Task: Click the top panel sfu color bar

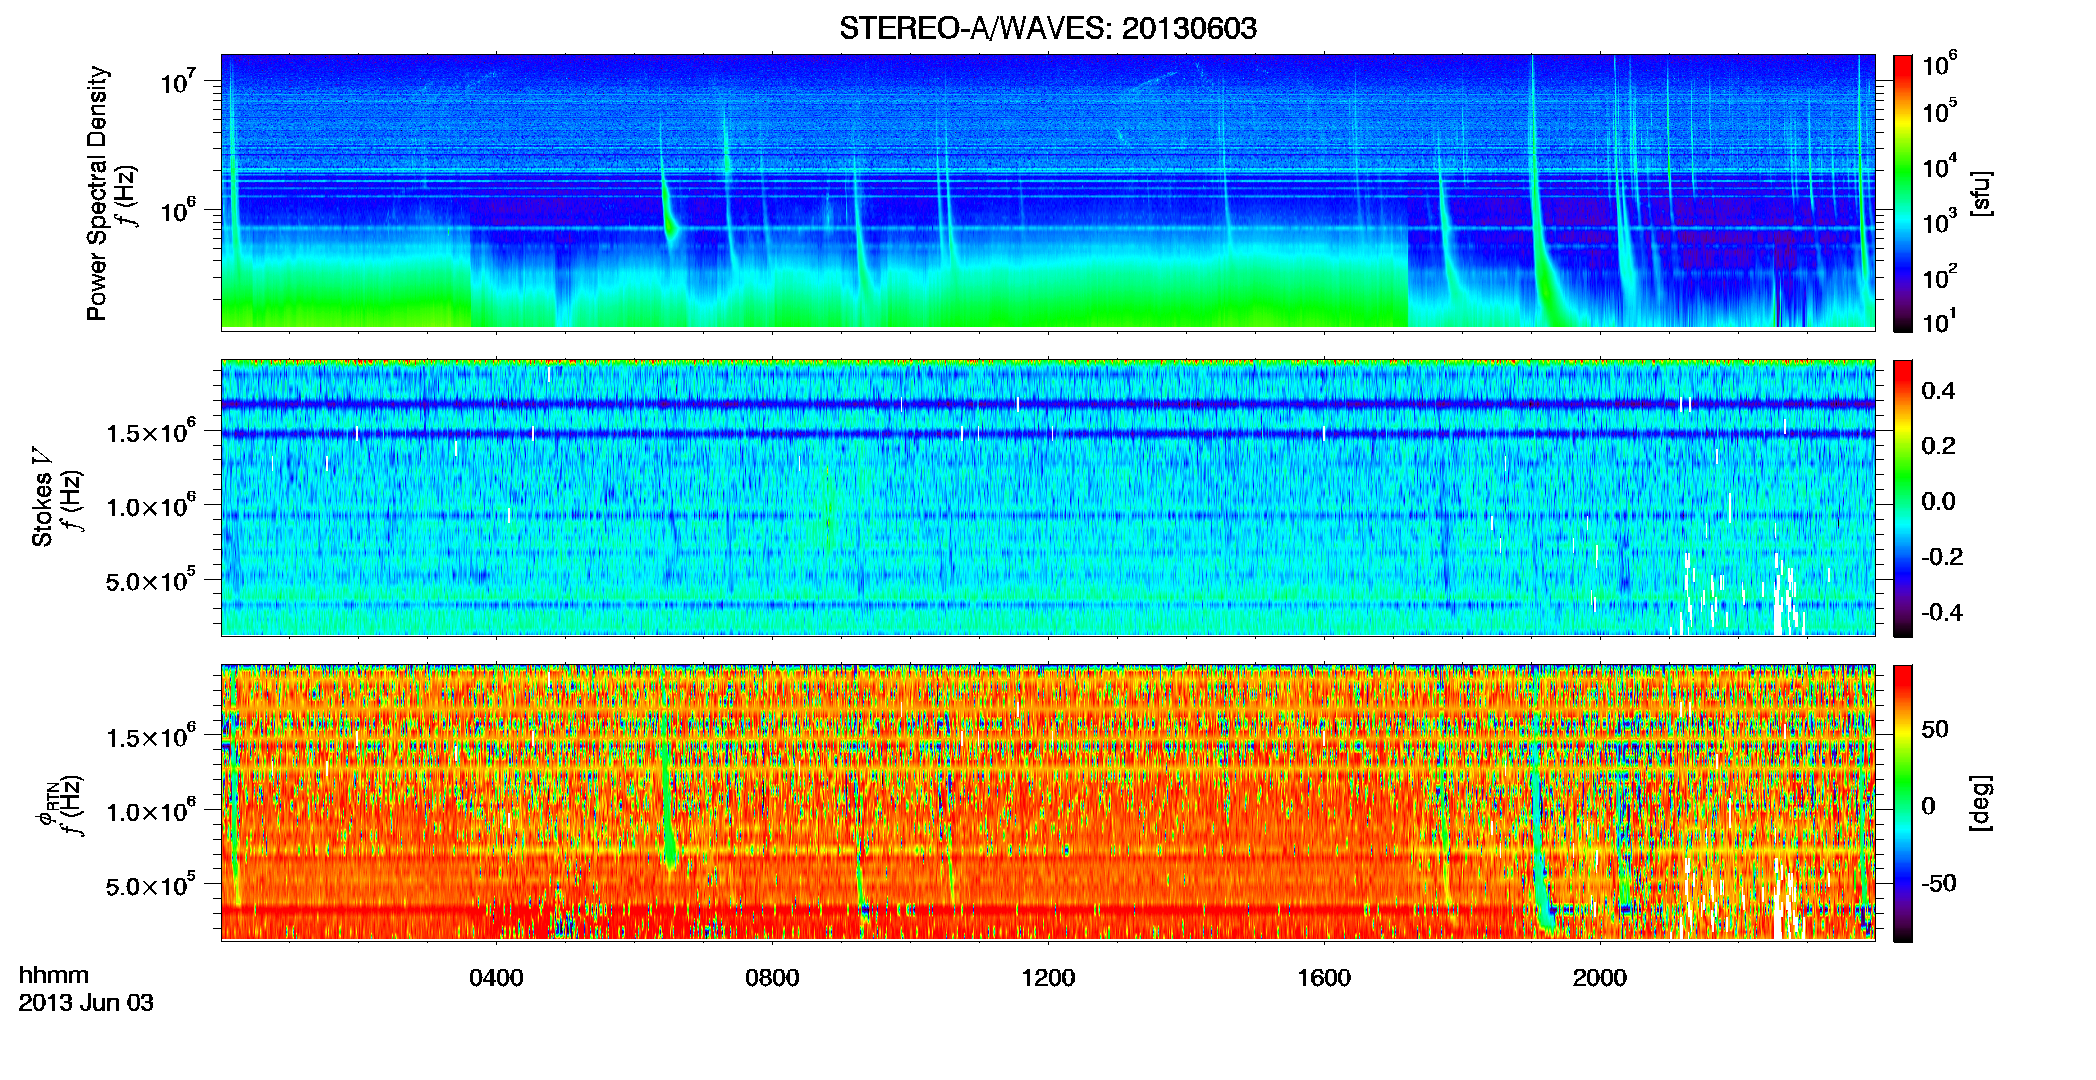Action: pos(1903,193)
